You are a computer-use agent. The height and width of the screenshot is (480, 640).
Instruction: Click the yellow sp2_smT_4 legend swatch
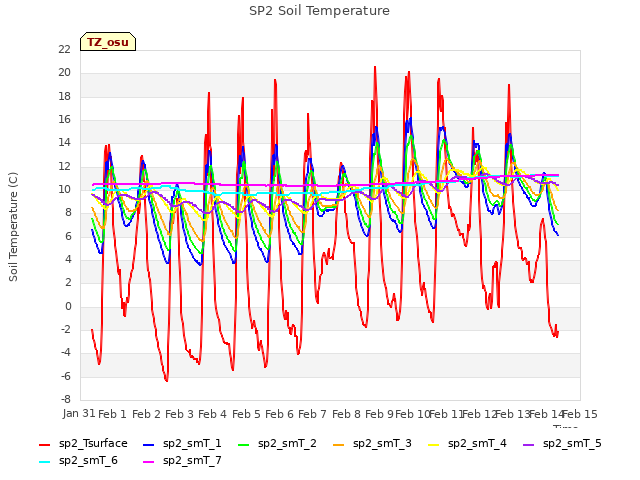point(433,444)
